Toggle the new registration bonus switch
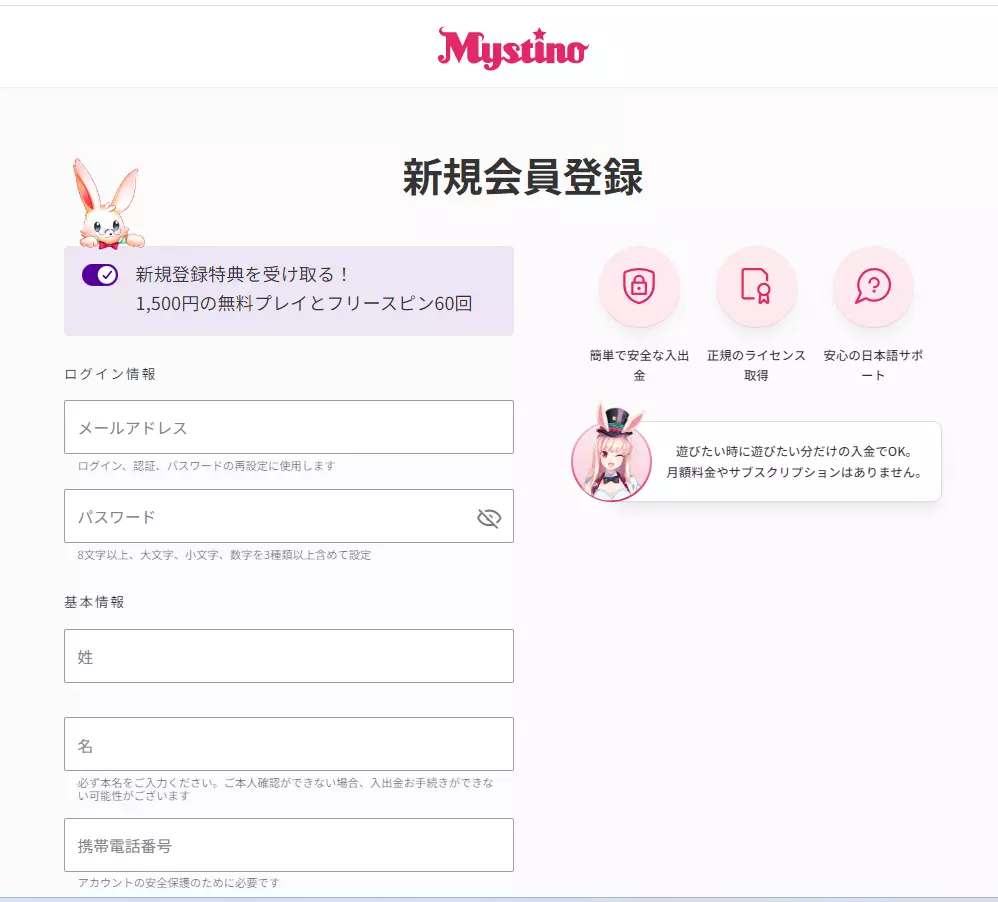998x902 pixels. click(100, 275)
